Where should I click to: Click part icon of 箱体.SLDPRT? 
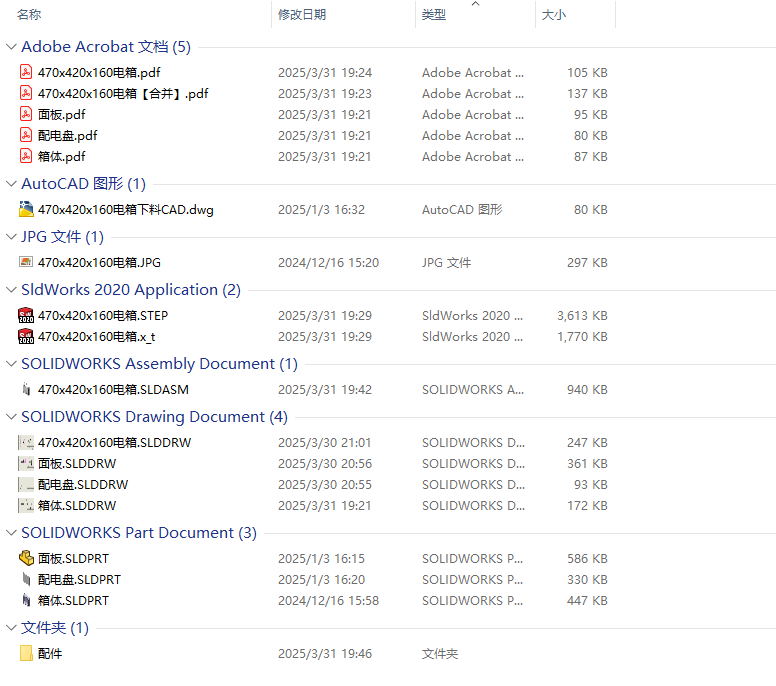(x=26, y=600)
